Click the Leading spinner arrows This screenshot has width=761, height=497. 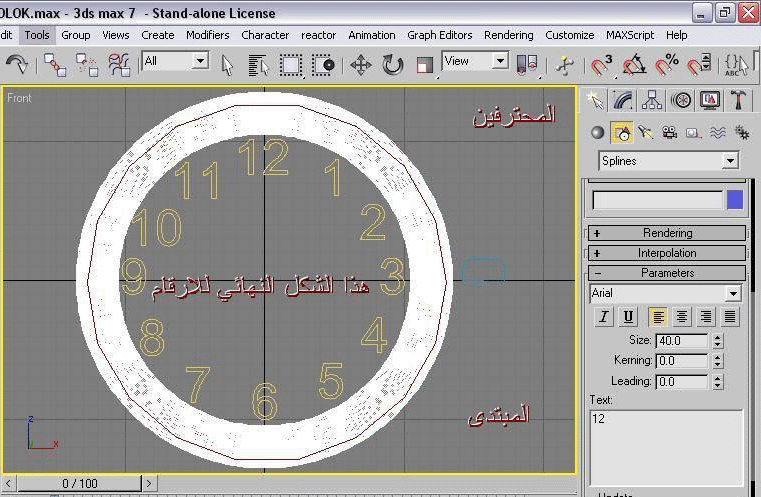(x=718, y=381)
